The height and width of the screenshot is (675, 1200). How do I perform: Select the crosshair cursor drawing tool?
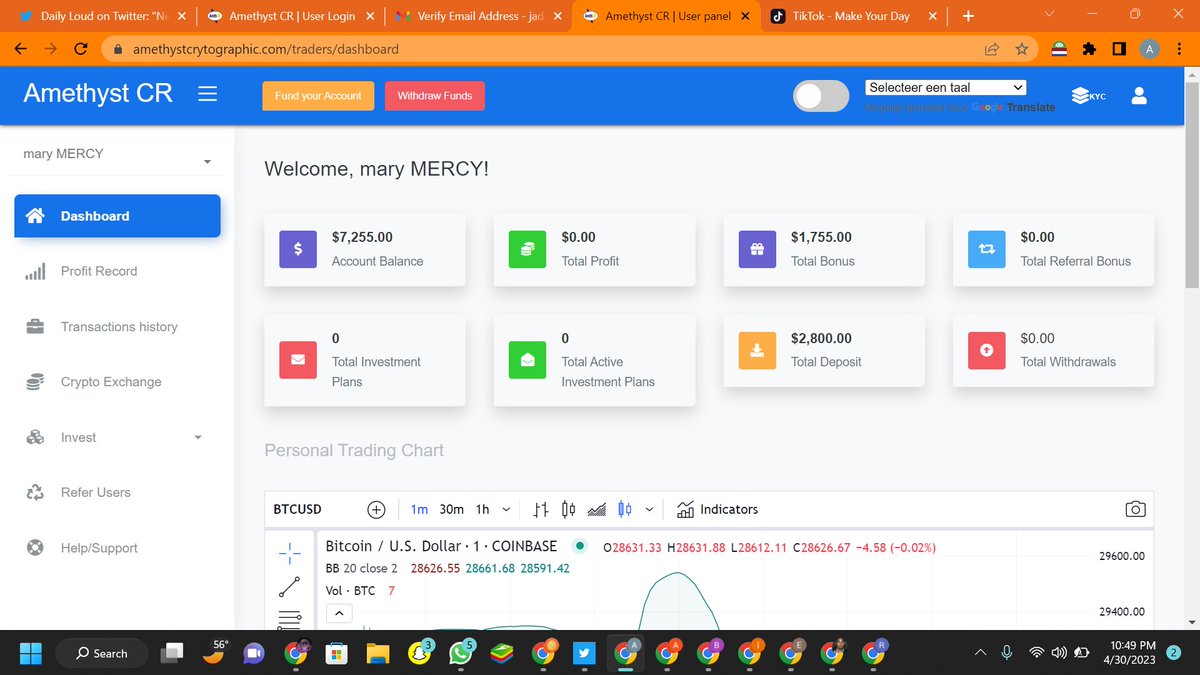[x=290, y=552]
